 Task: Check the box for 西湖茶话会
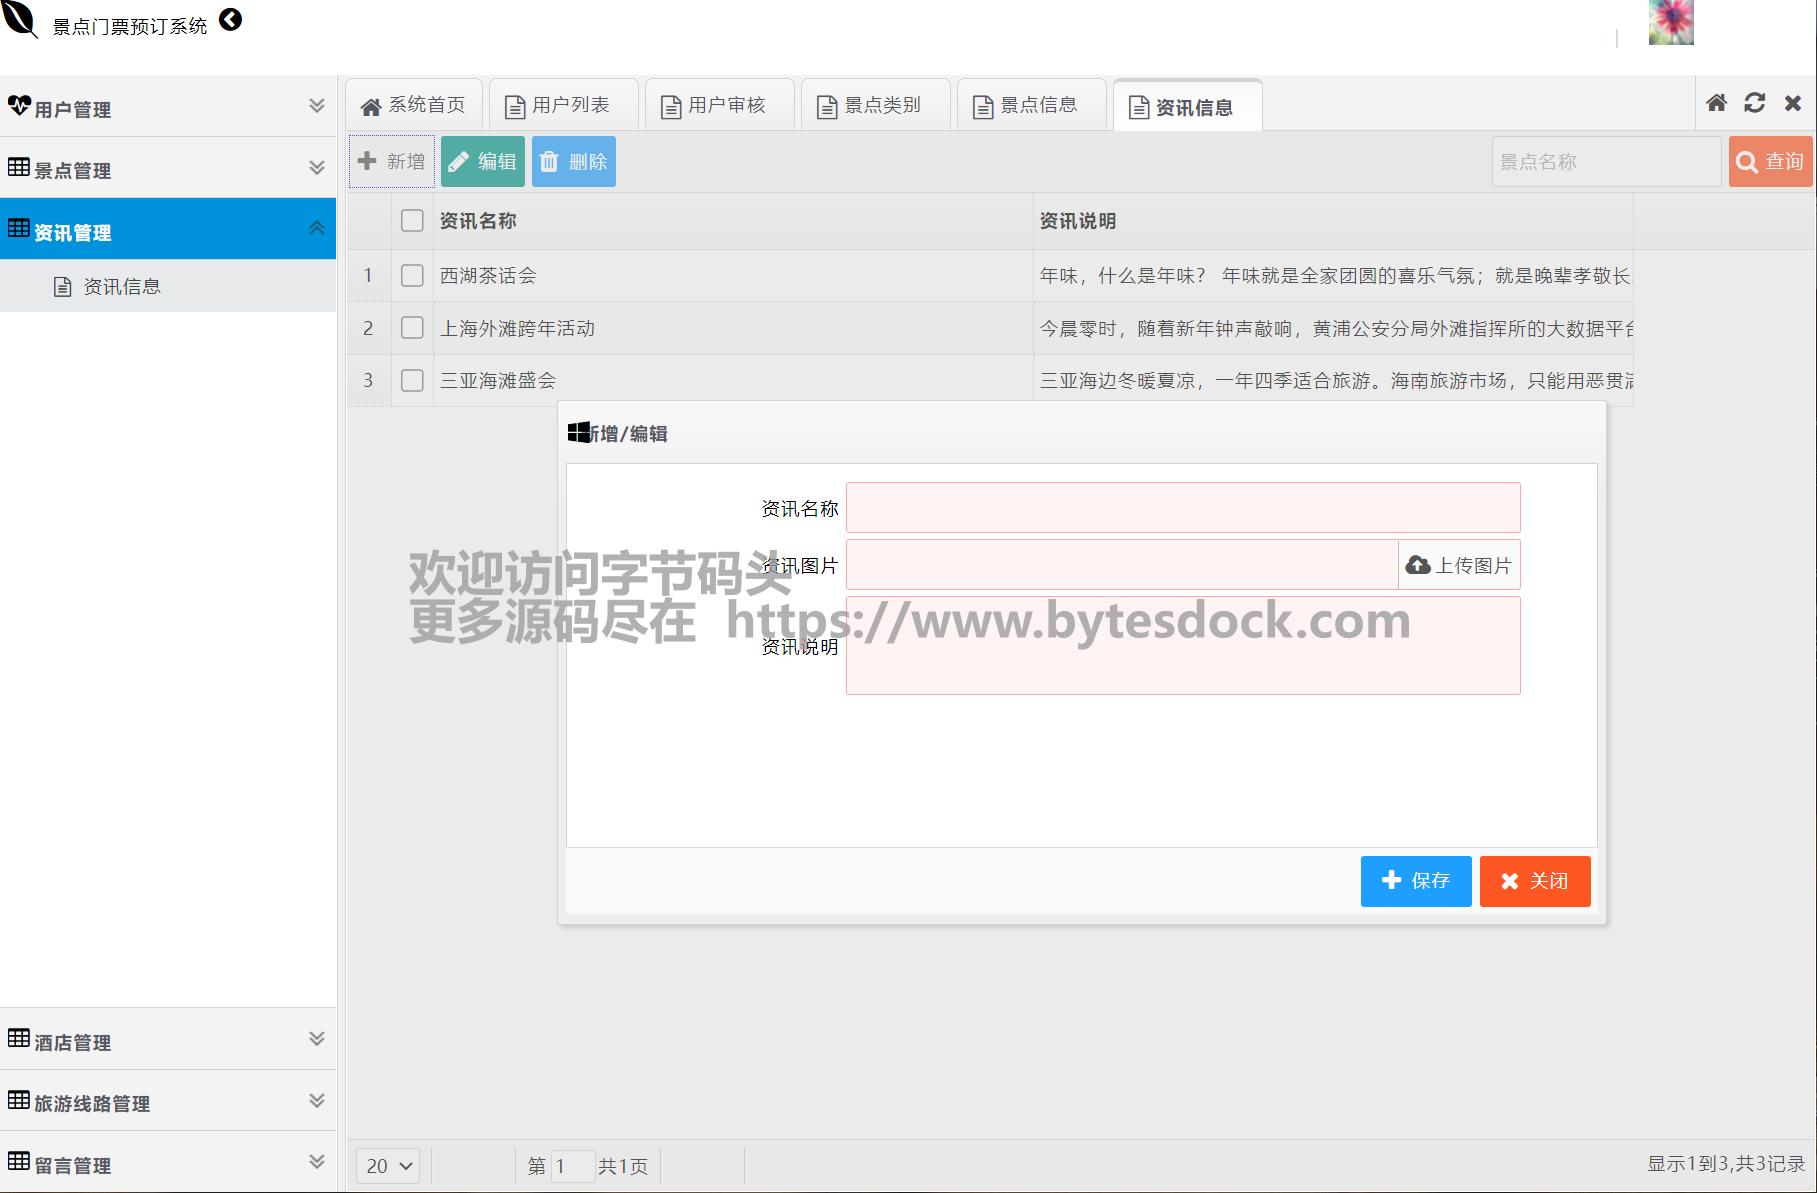pyautogui.click(x=412, y=276)
